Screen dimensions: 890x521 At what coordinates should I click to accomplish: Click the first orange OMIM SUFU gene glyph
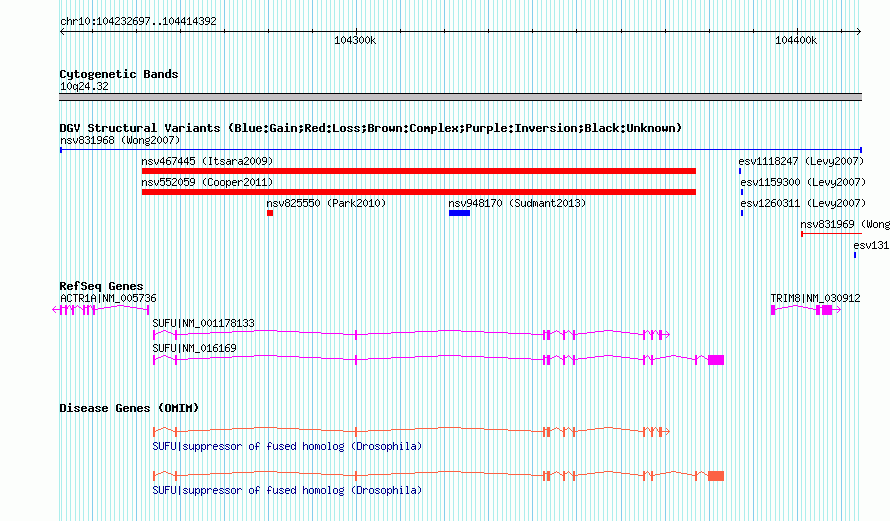click(412, 432)
